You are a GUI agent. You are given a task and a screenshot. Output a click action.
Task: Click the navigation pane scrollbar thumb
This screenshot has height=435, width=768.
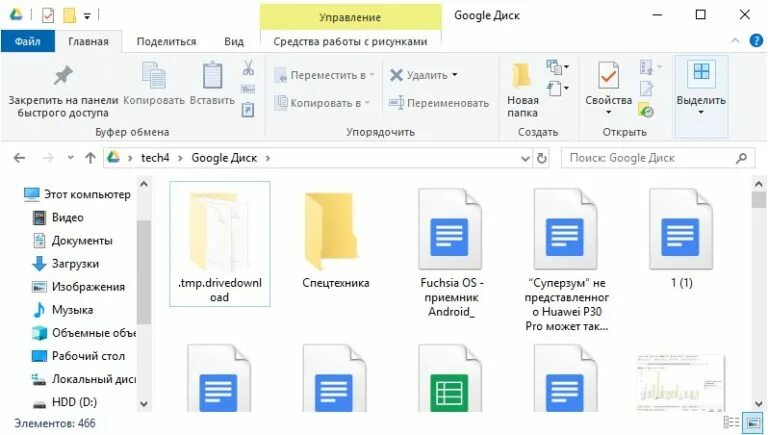[x=144, y=272]
